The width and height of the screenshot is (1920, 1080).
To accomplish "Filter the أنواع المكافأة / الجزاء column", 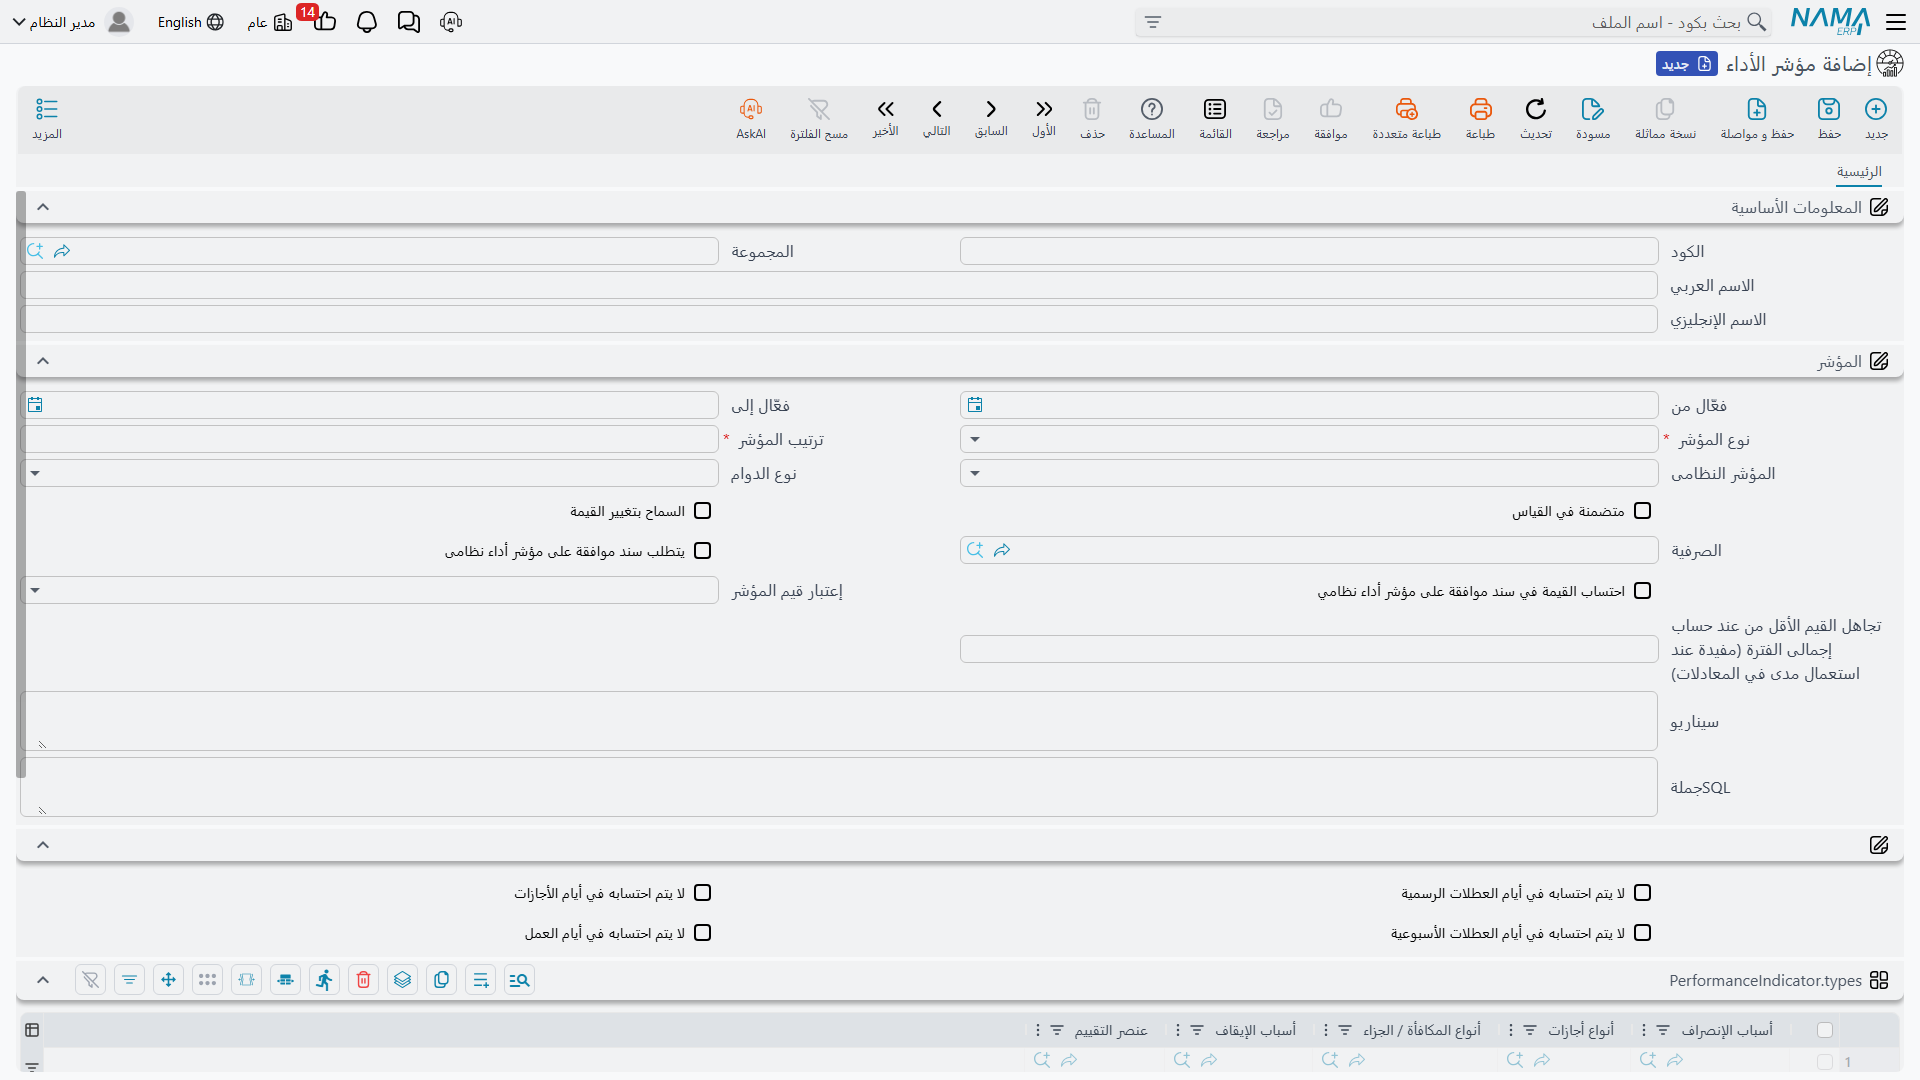I will 1345,1030.
